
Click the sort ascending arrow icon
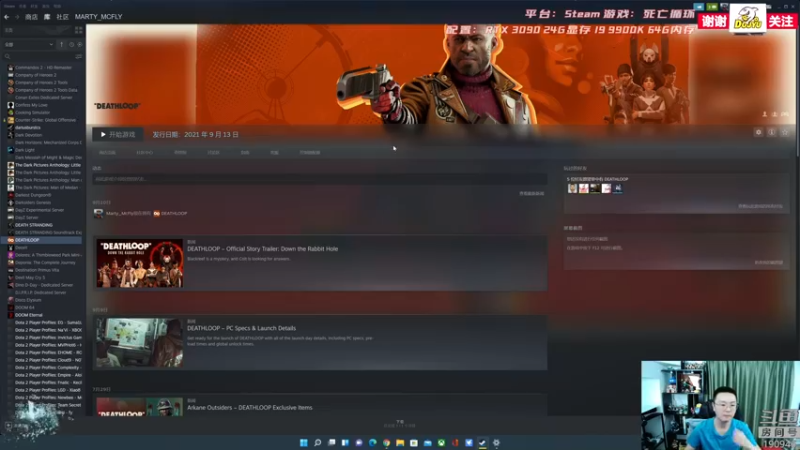coord(62,44)
